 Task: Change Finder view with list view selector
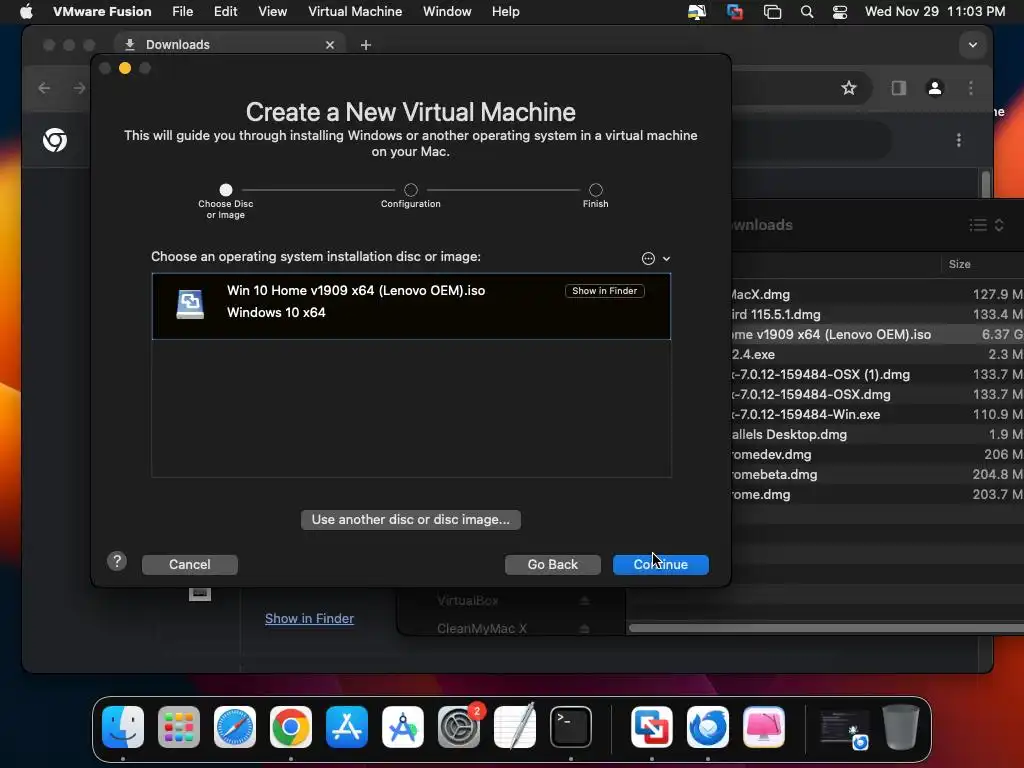tap(986, 225)
